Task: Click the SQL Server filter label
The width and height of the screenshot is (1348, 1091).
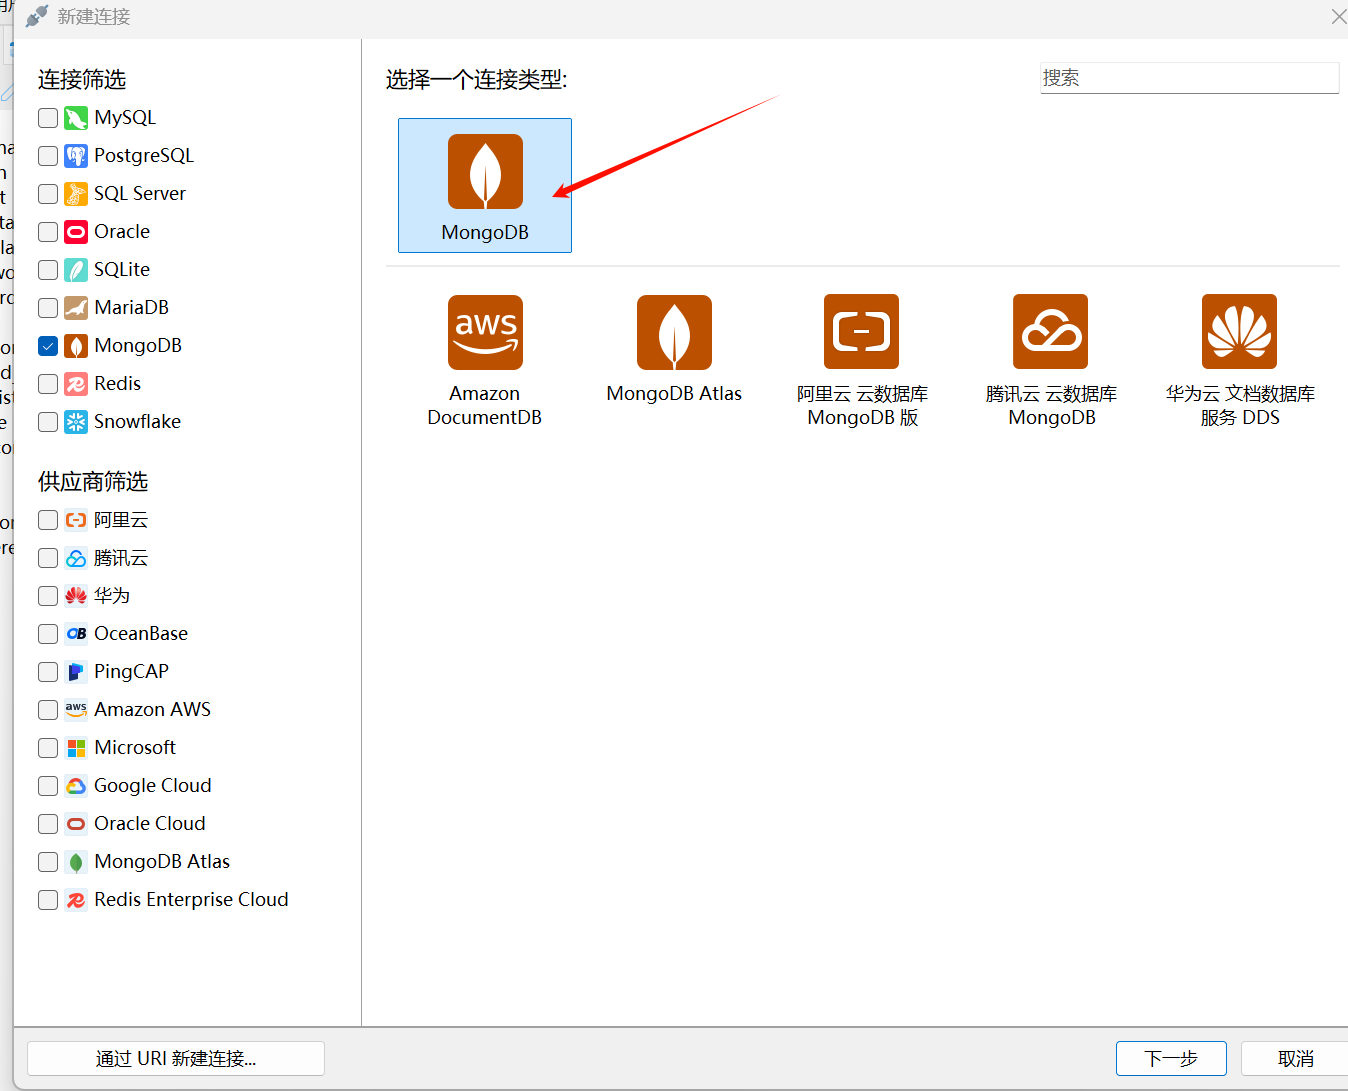Action: (x=140, y=194)
